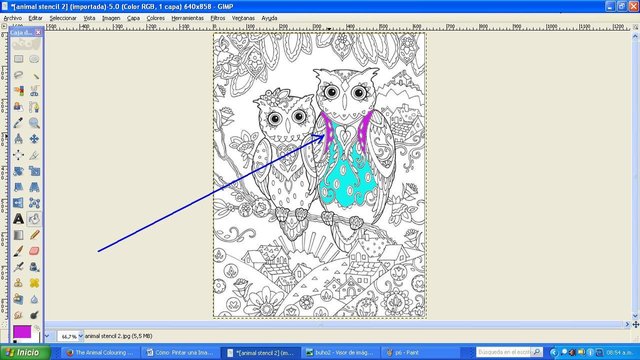
Task: Select the Text tool
Action: pos(18,219)
